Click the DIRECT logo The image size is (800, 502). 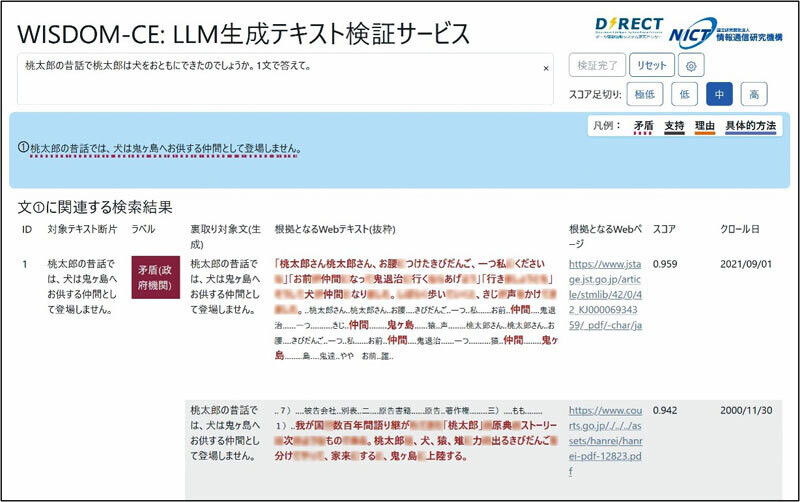click(629, 28)
